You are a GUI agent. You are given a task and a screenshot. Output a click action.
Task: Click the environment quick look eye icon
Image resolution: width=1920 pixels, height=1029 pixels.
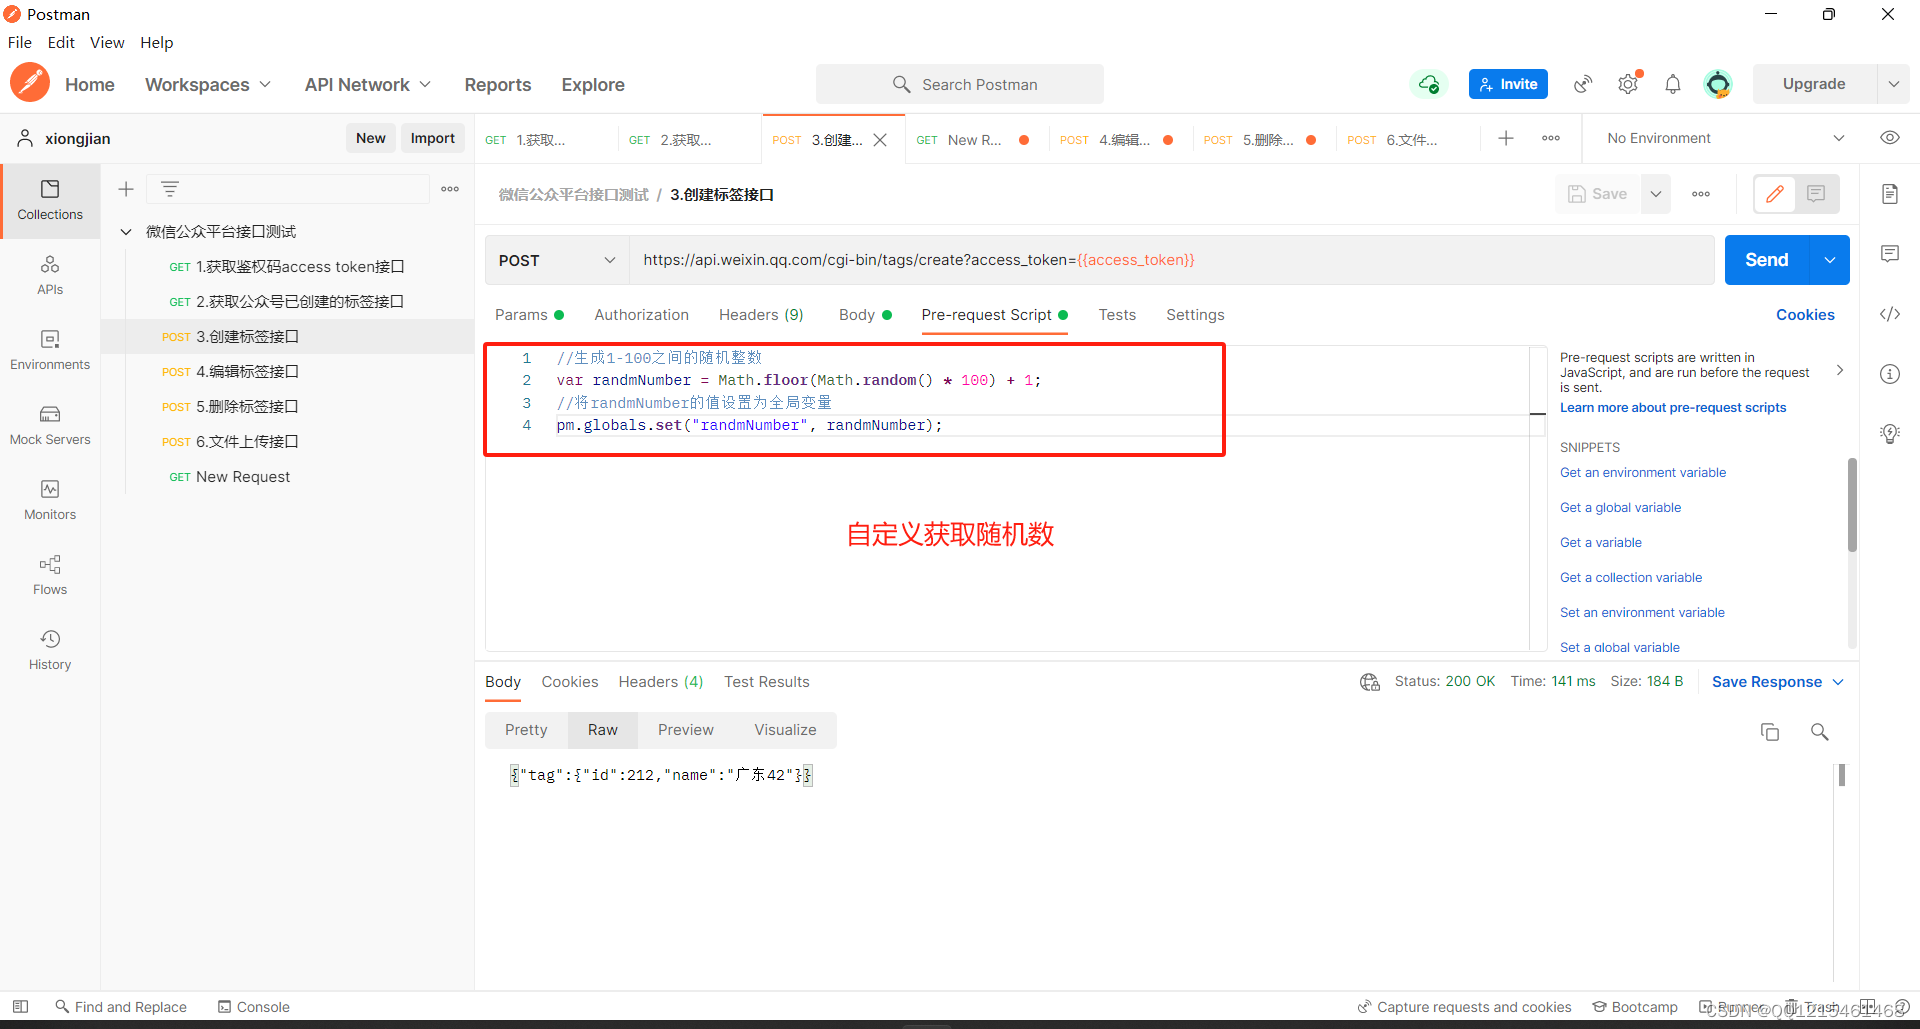[x=1890, y=138]
